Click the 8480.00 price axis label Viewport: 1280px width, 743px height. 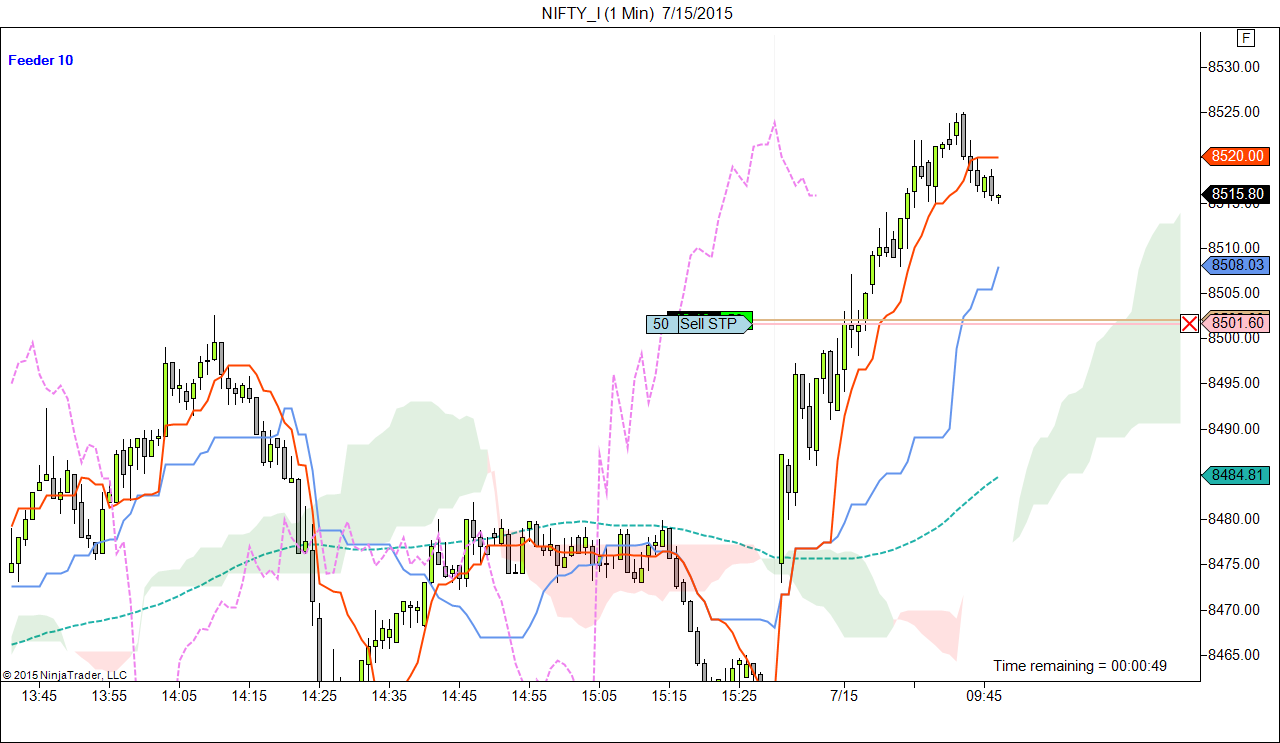click(x=1232, y=519)
